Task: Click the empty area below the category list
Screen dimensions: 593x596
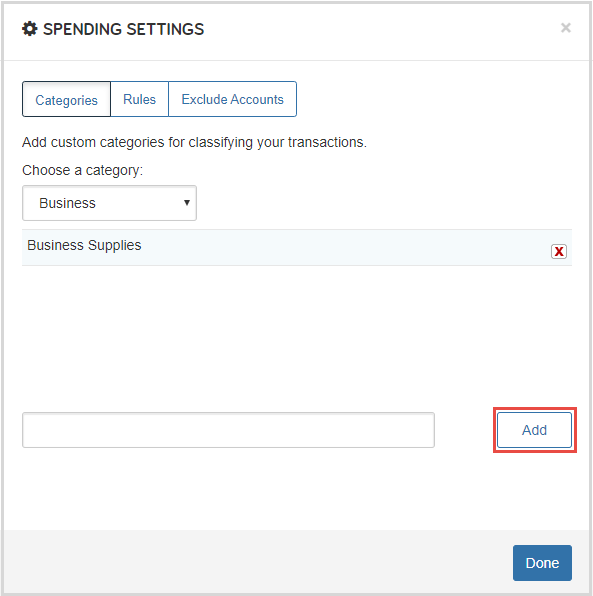Action: [x=297, y=336]
